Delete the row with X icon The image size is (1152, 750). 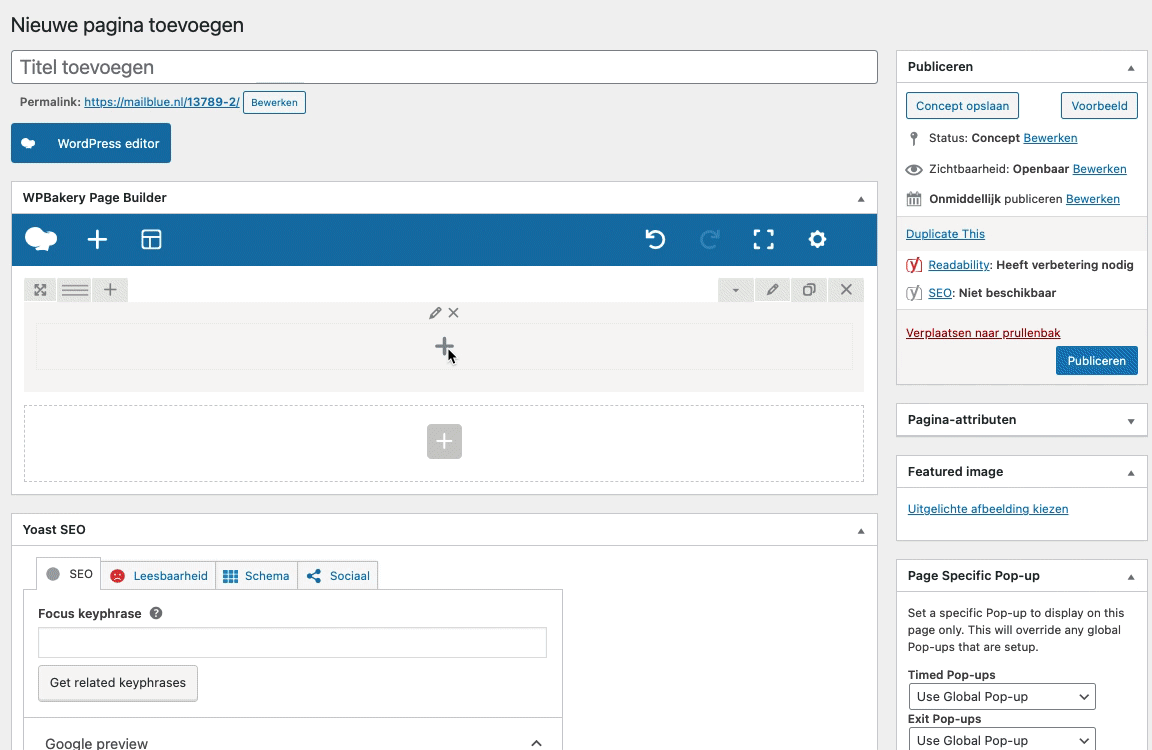click(x=846, y=290)
